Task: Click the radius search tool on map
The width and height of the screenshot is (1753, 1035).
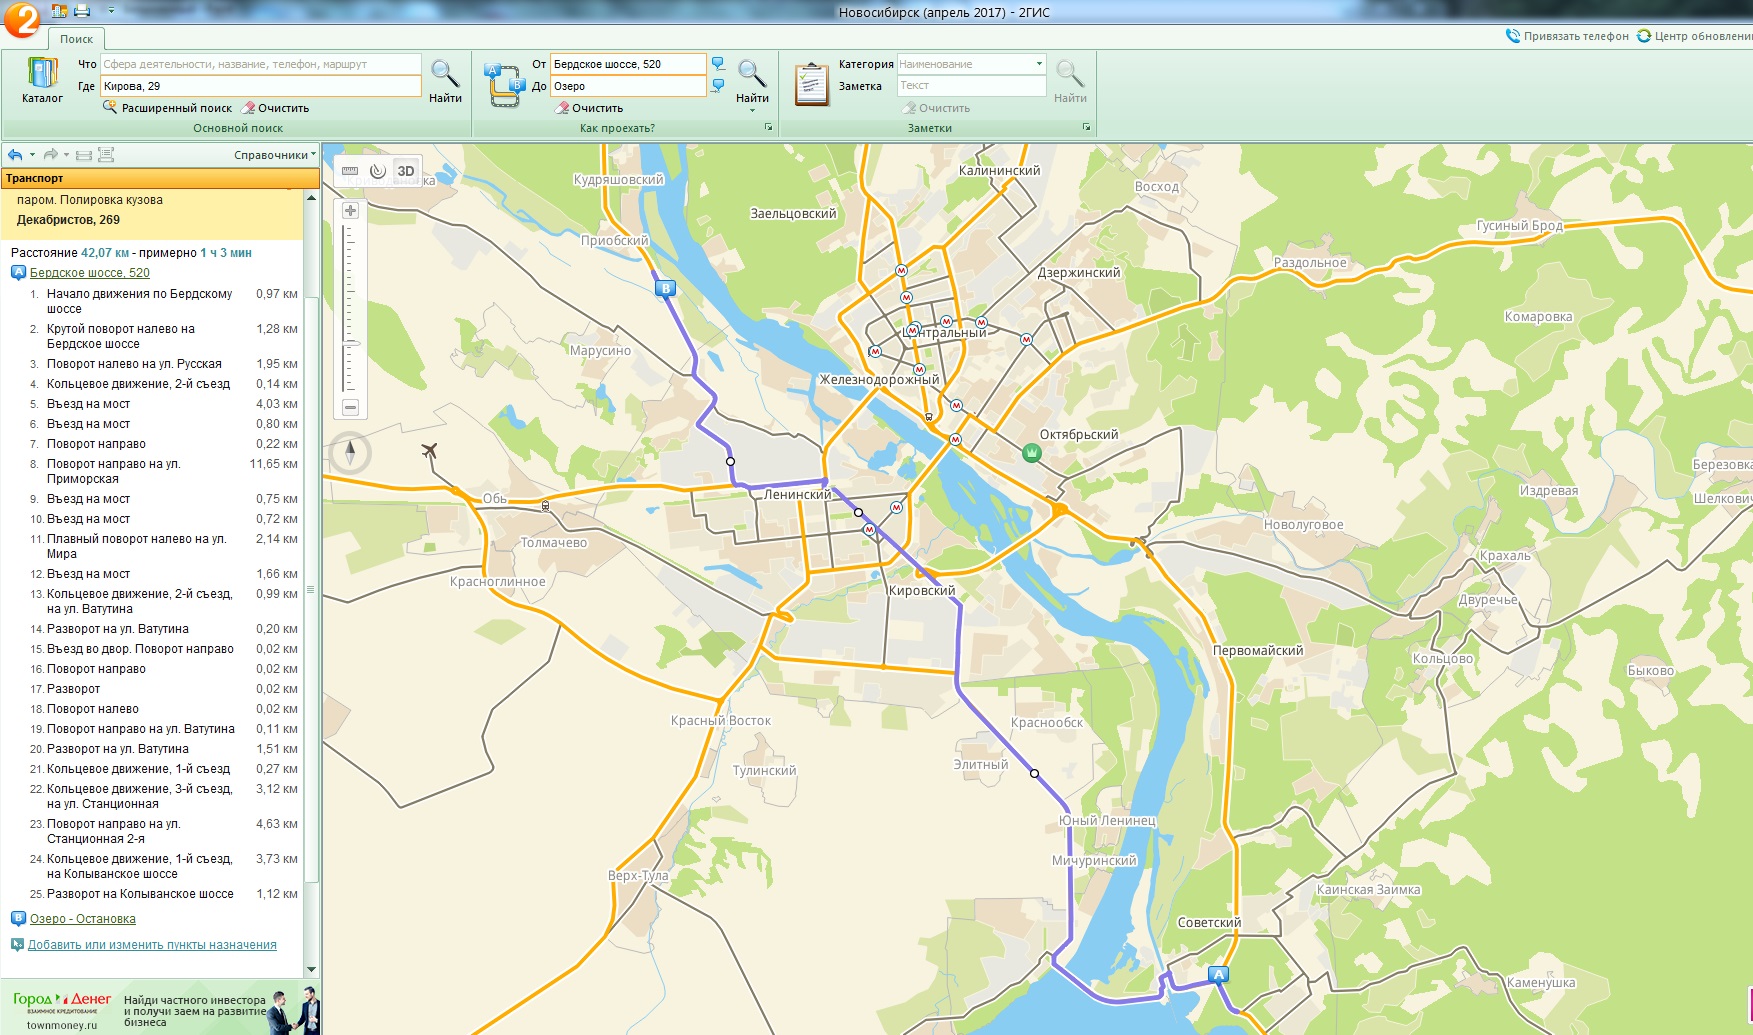Action: (377, 171)
